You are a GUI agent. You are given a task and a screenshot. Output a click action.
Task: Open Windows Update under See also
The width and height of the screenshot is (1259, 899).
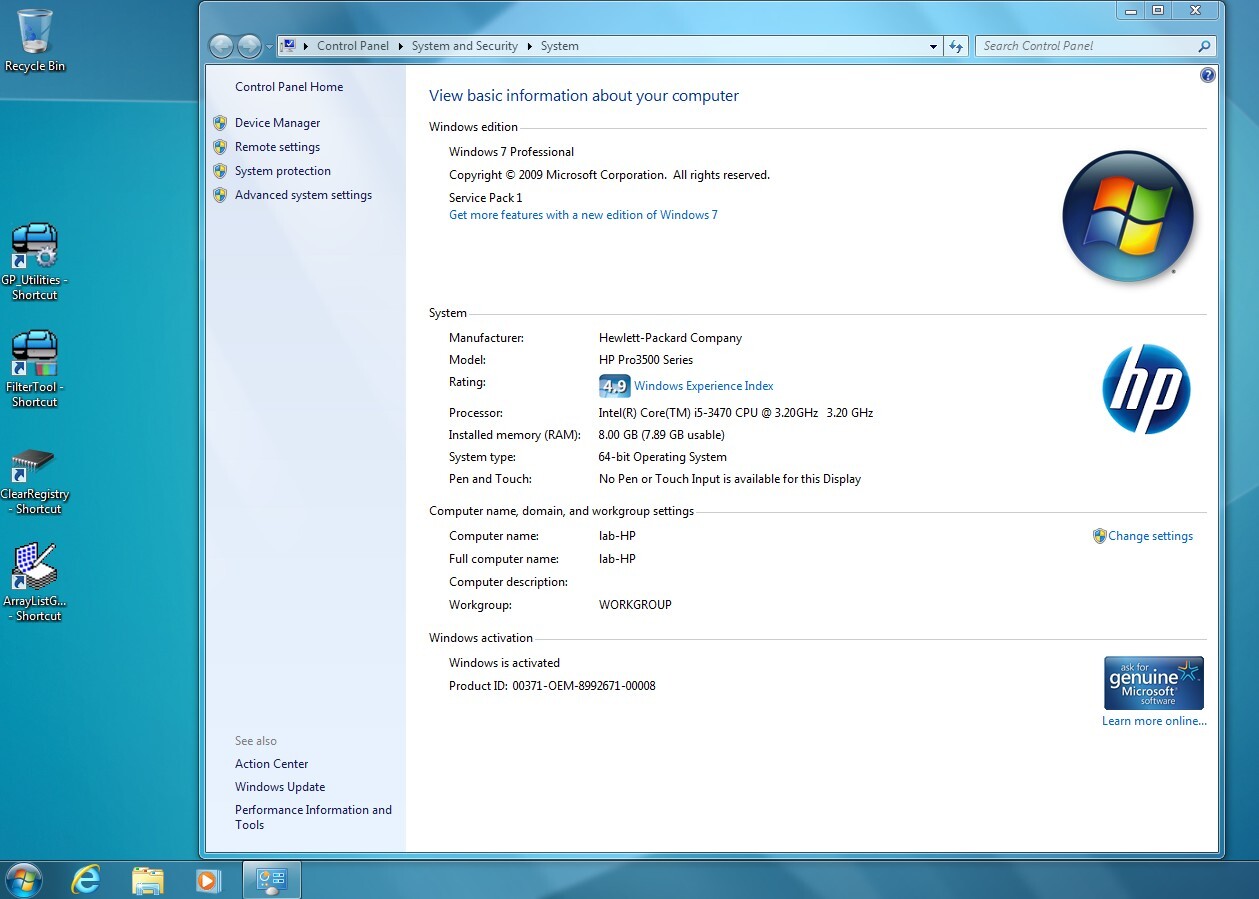280,787
